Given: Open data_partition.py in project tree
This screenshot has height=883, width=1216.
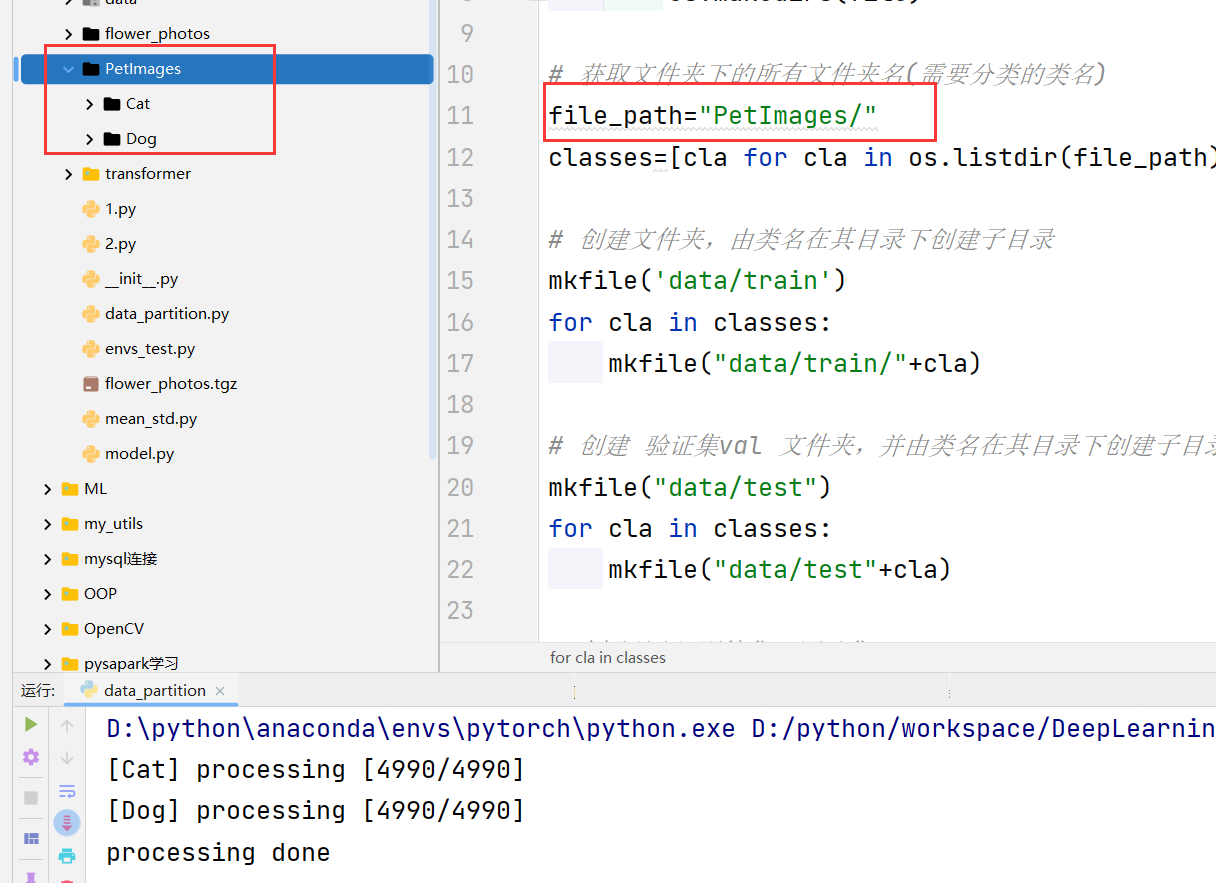Looking at the screenshot, I should pos(166,314).
